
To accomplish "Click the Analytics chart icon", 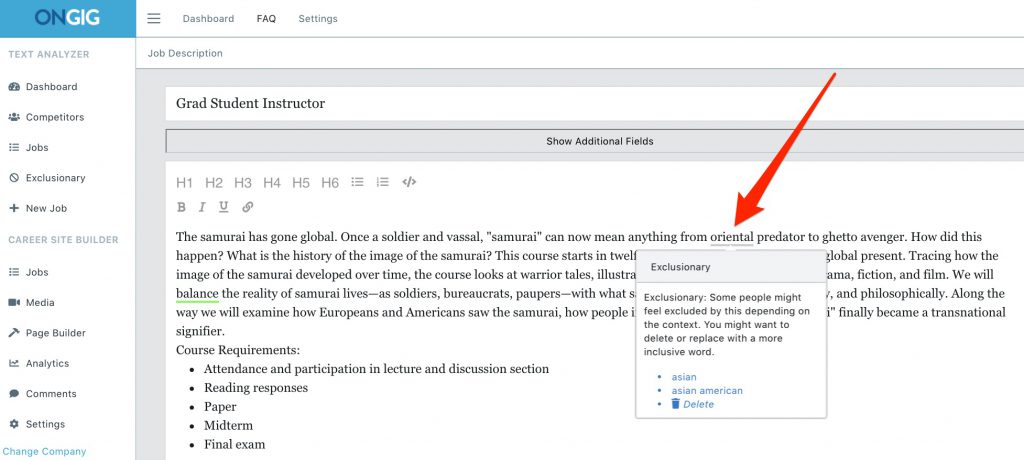I will (x=14, y=363).
